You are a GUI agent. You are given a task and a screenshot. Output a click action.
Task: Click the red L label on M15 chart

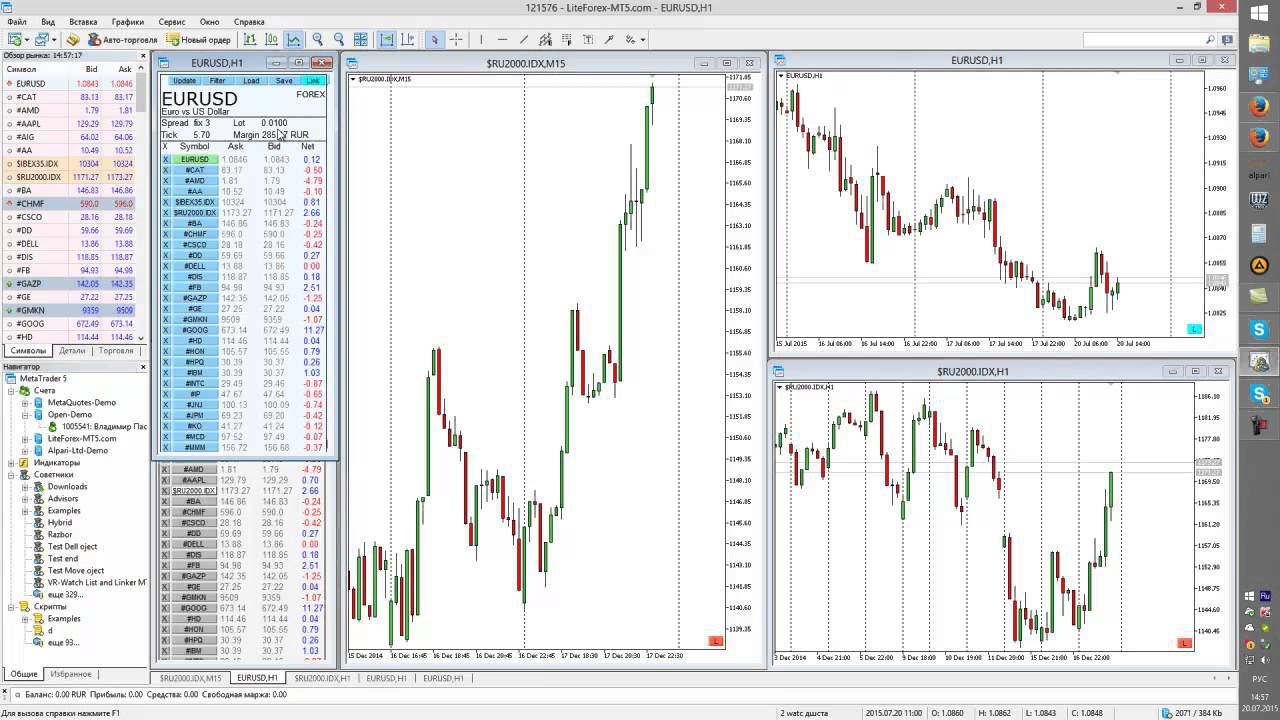coord(715,641)
